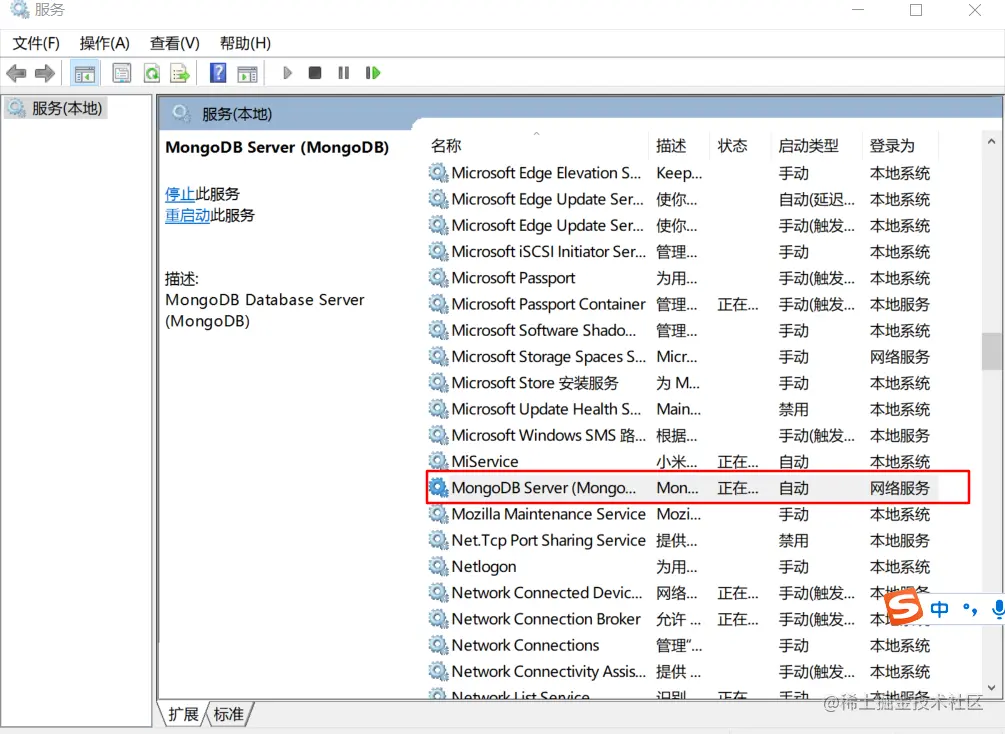Image resolution: width=1005 pixels, height=734 pixels.
Task: Click the Keep... description cell
Action: (679, 173)
